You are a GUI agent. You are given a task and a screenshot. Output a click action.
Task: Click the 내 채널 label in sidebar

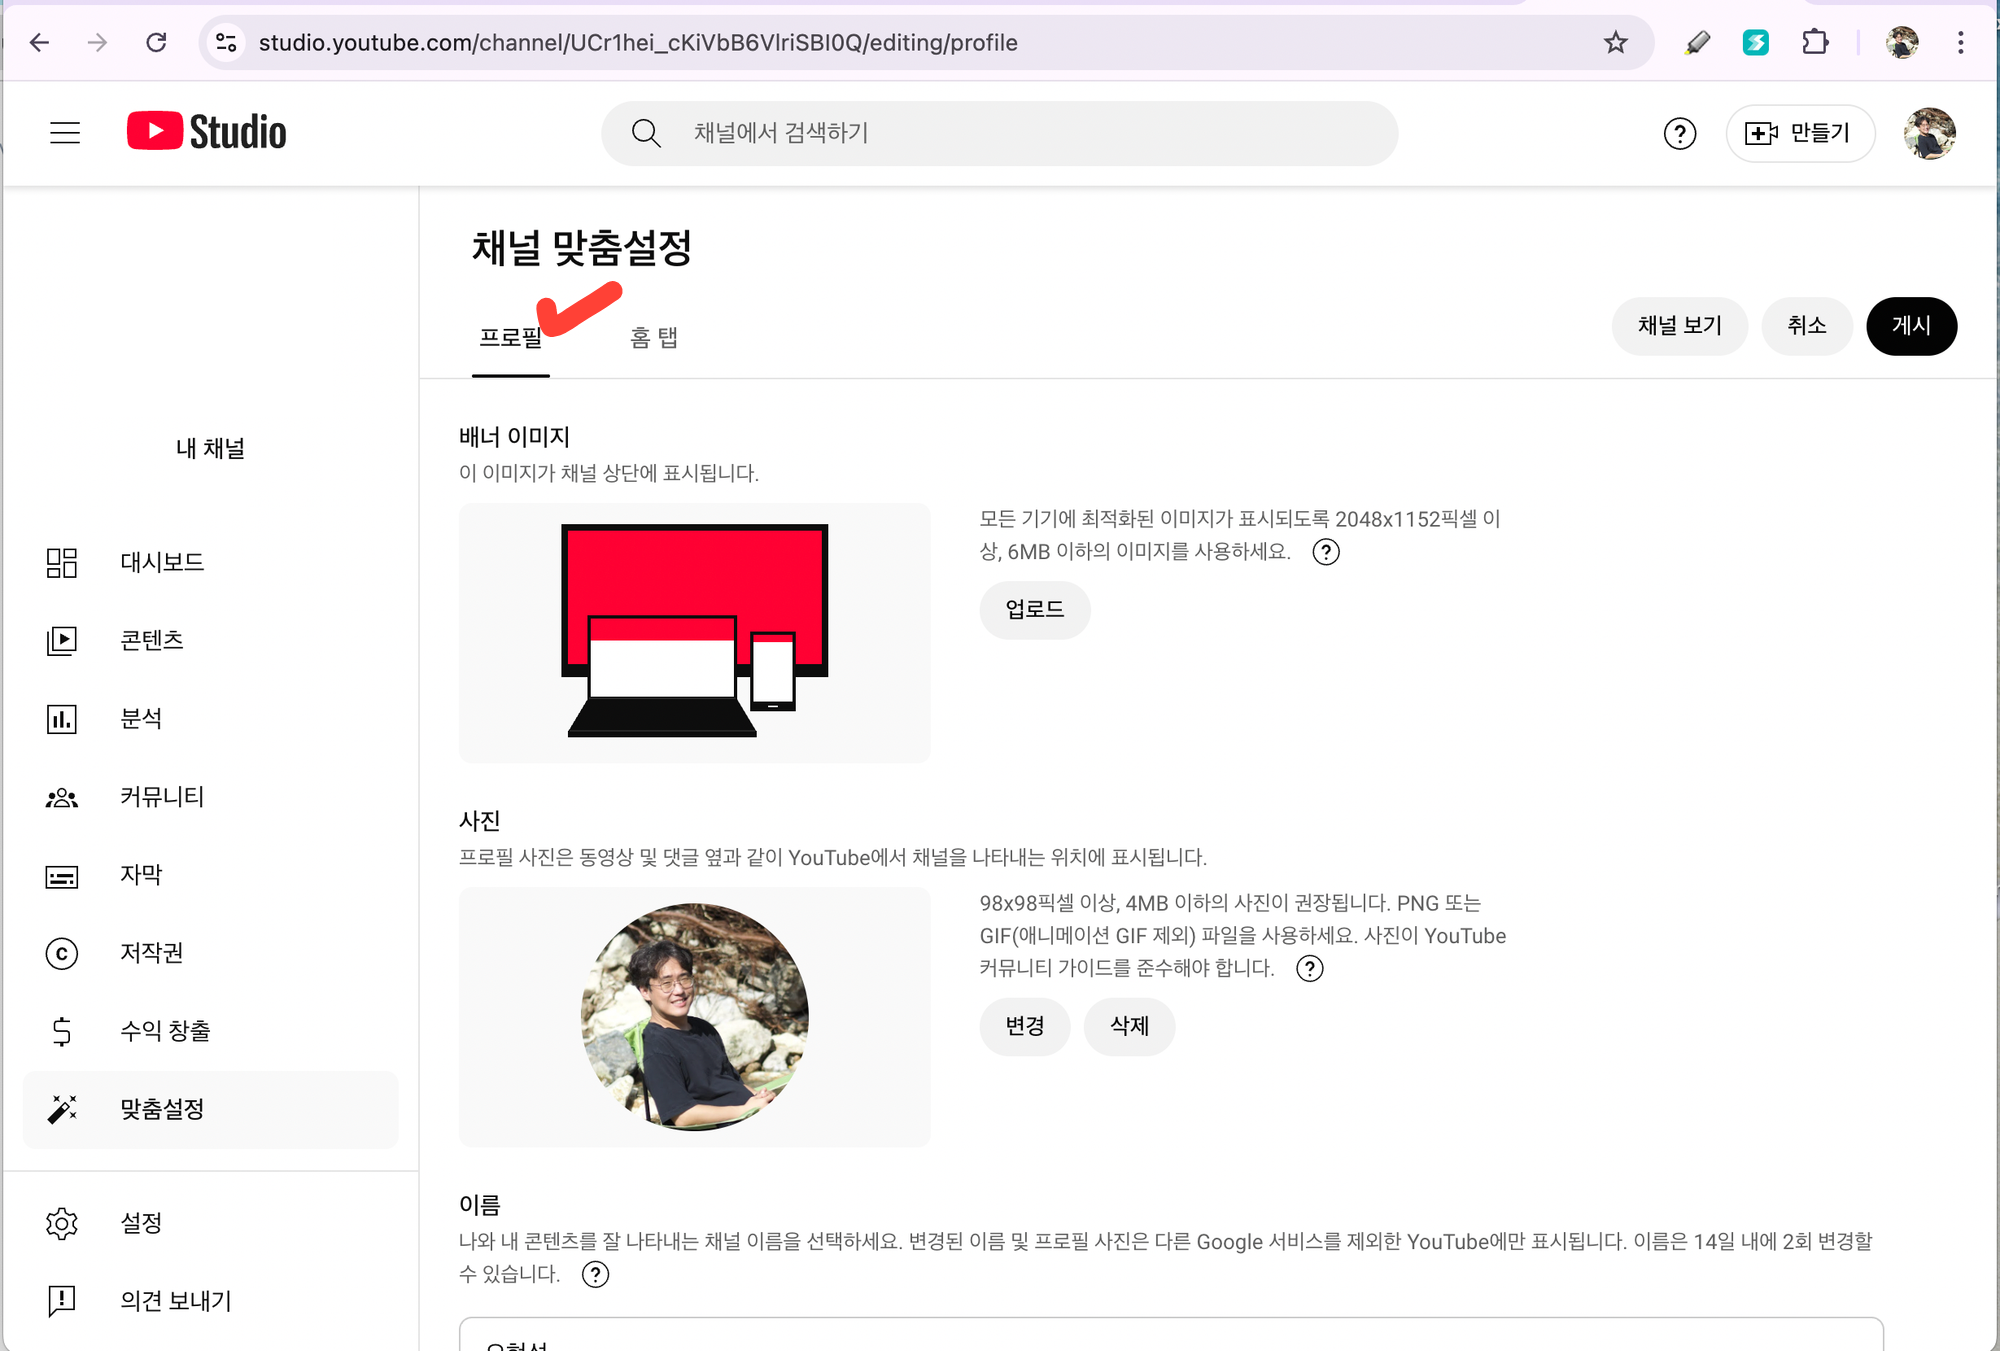[x=210, y=448]
